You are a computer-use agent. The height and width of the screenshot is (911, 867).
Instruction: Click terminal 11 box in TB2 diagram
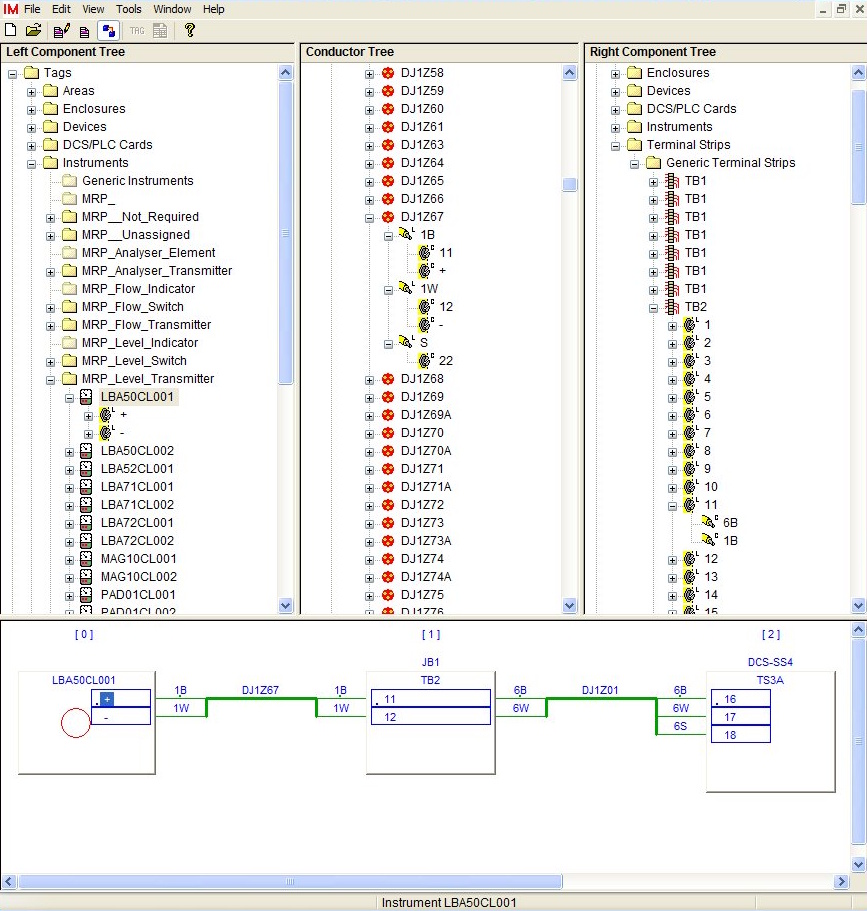click(431, 698)
